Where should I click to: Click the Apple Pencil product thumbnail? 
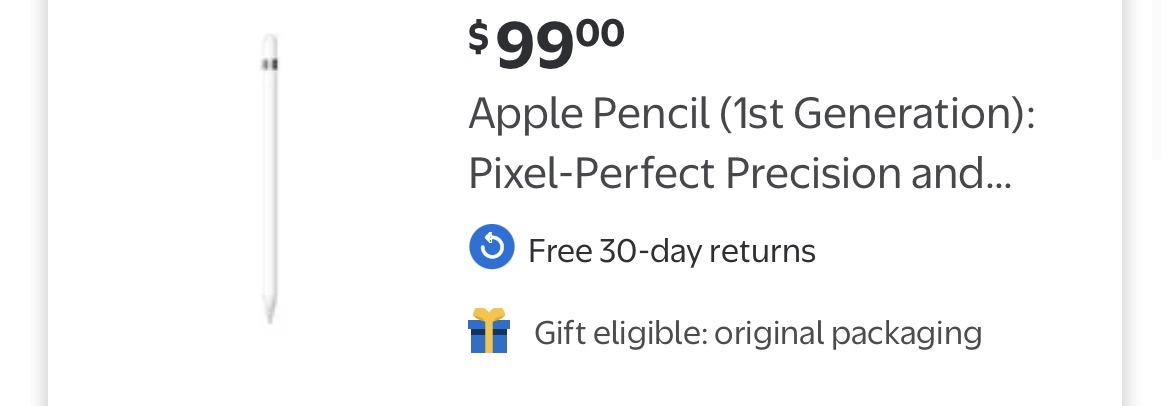269,180
